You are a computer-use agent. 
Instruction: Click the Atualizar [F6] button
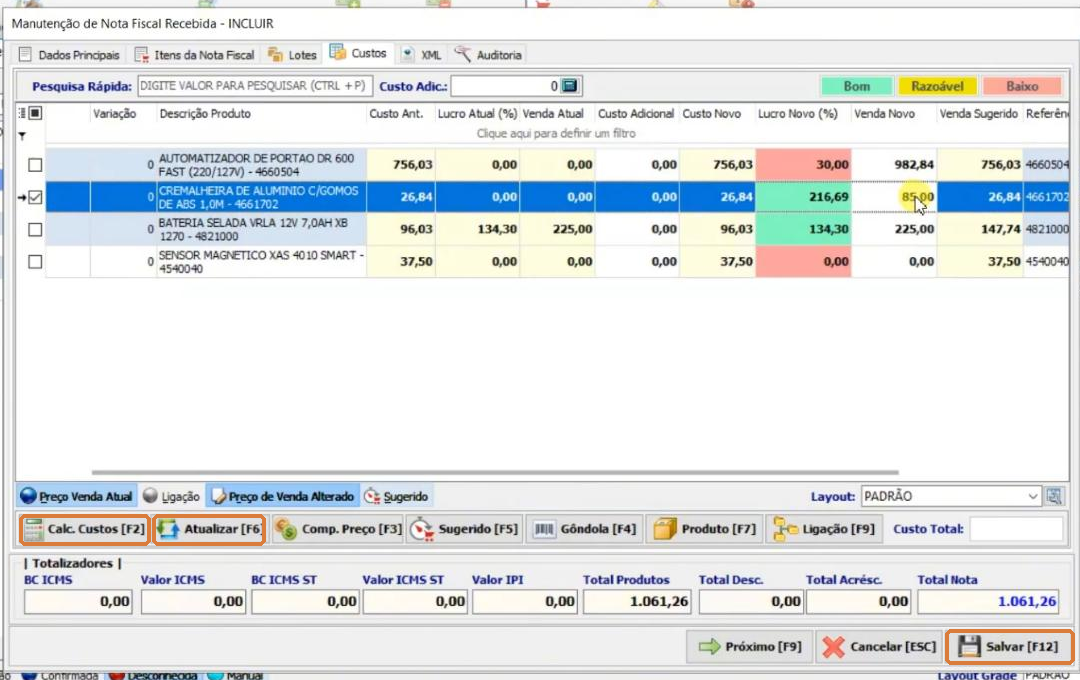[x=209, y=529]
